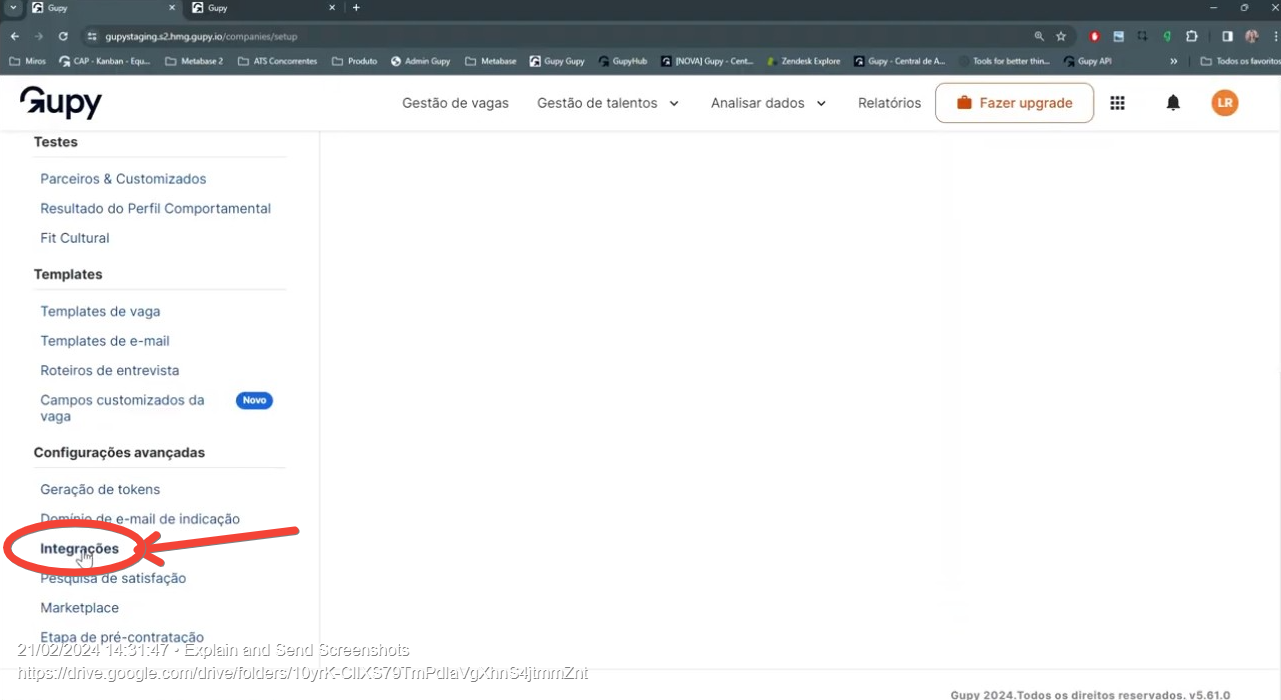
Task: Close the first Gupy tab
Action: [x=170, y=8]
